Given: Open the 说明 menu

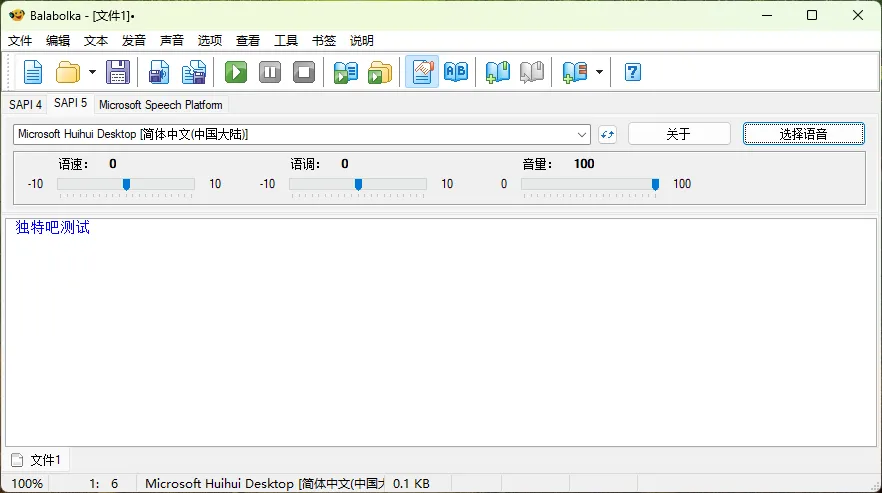Looking at the screenshot, I should [362, 41].
